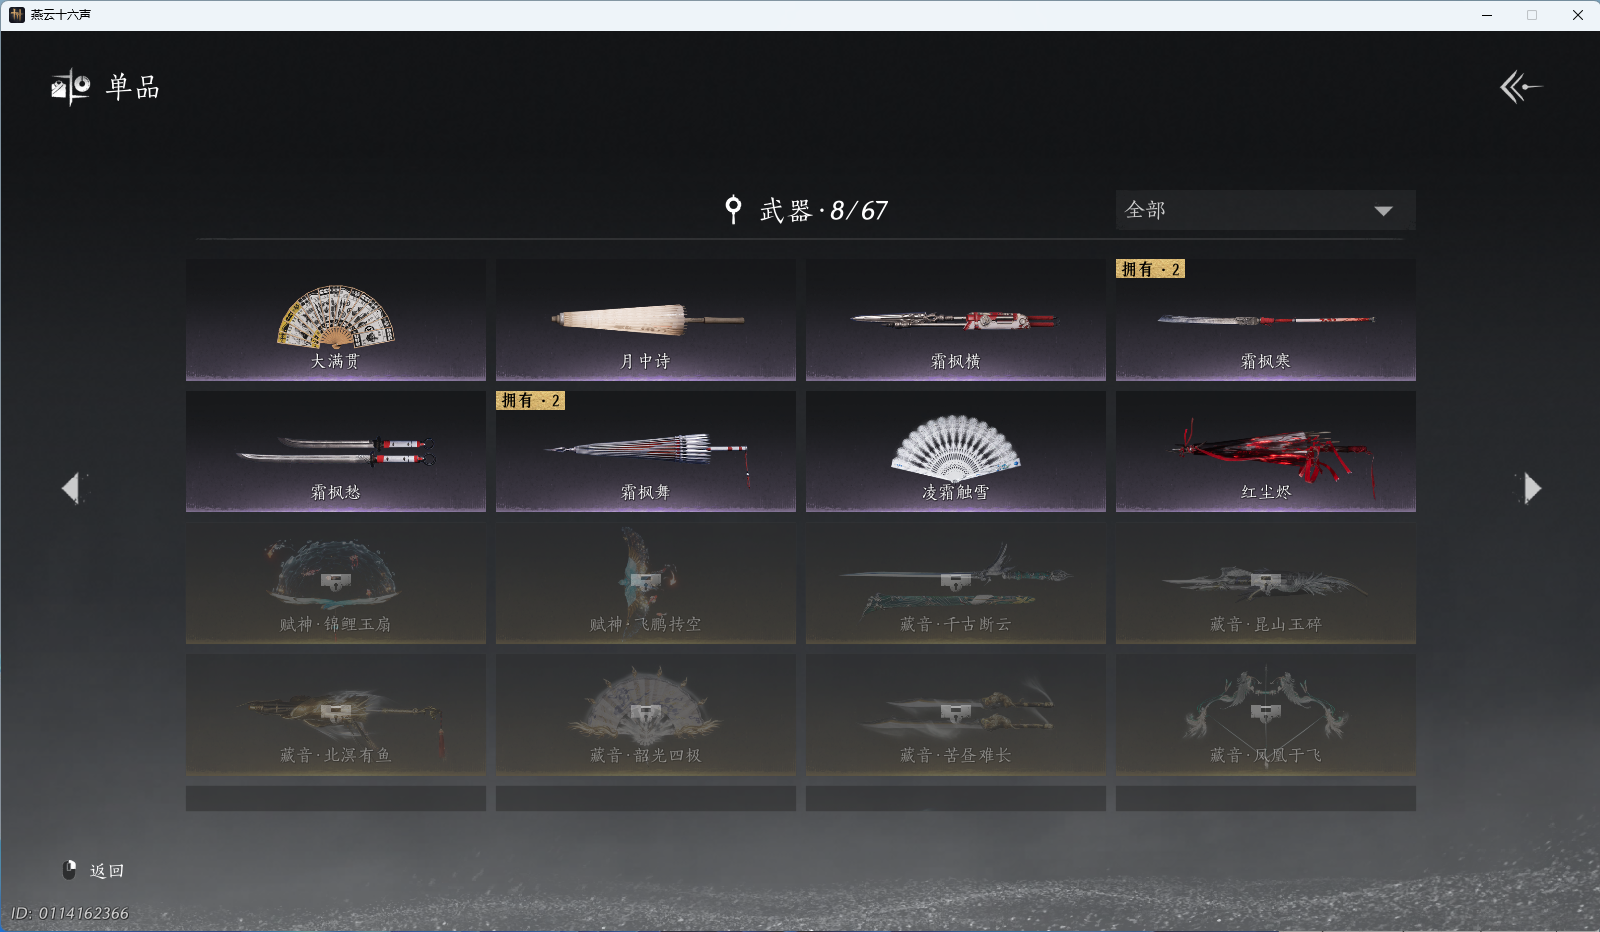This screenshot has width=1600, height=932.
Task: Open the 全部 filter dropdown
Action: click(1265, 210)
